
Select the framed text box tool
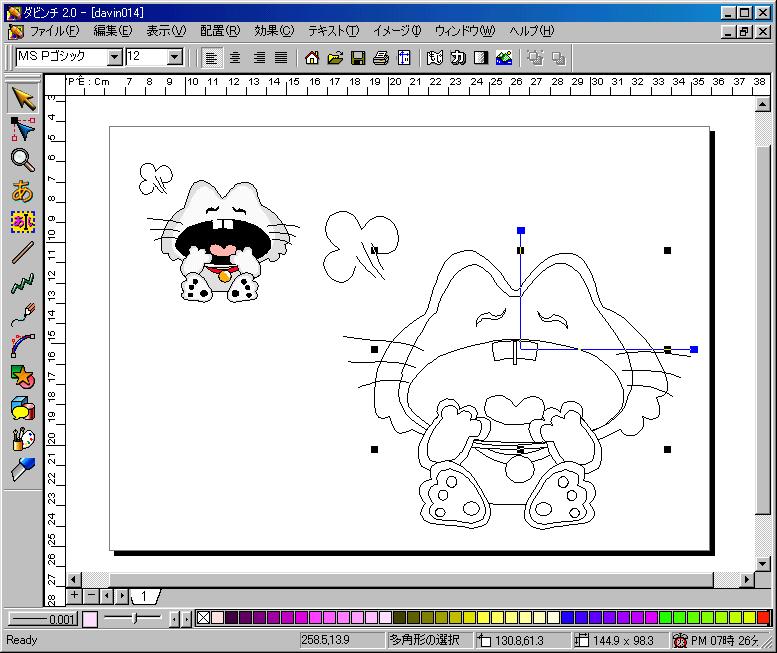(x=23, y=221)
